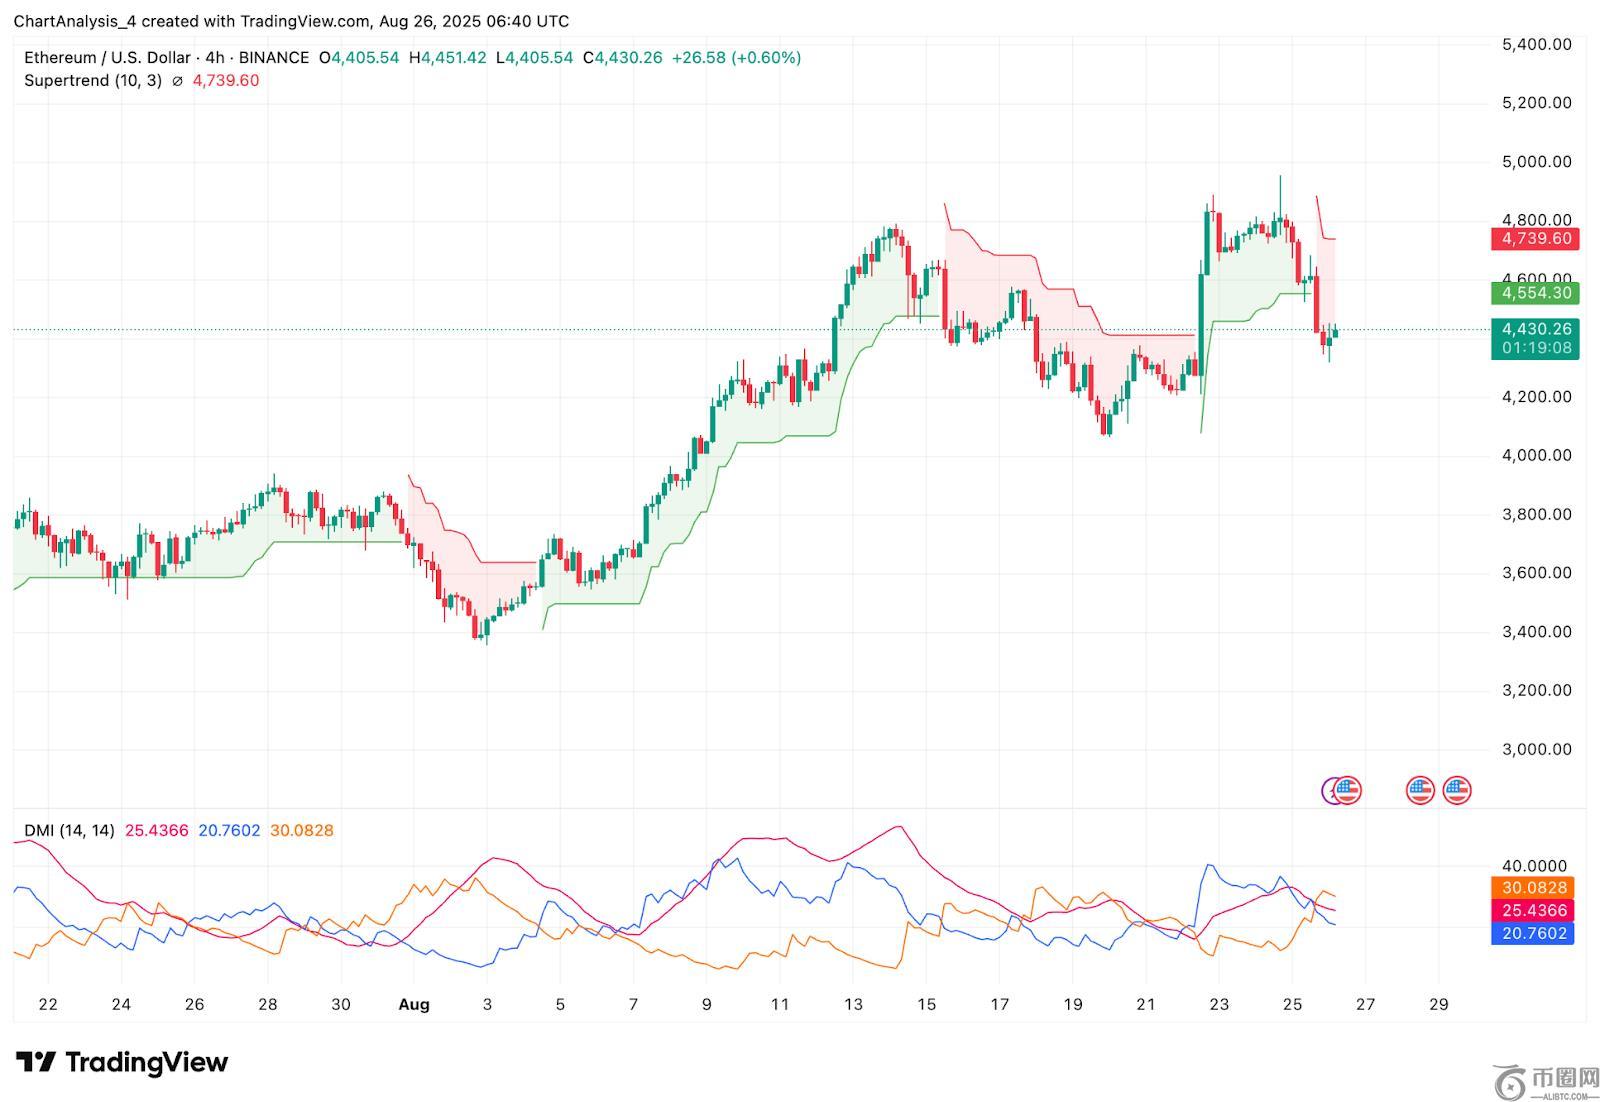Click the Aug label on the time axis
The height and width of the screenshot is (1102, 1600).
(413, 1004)
